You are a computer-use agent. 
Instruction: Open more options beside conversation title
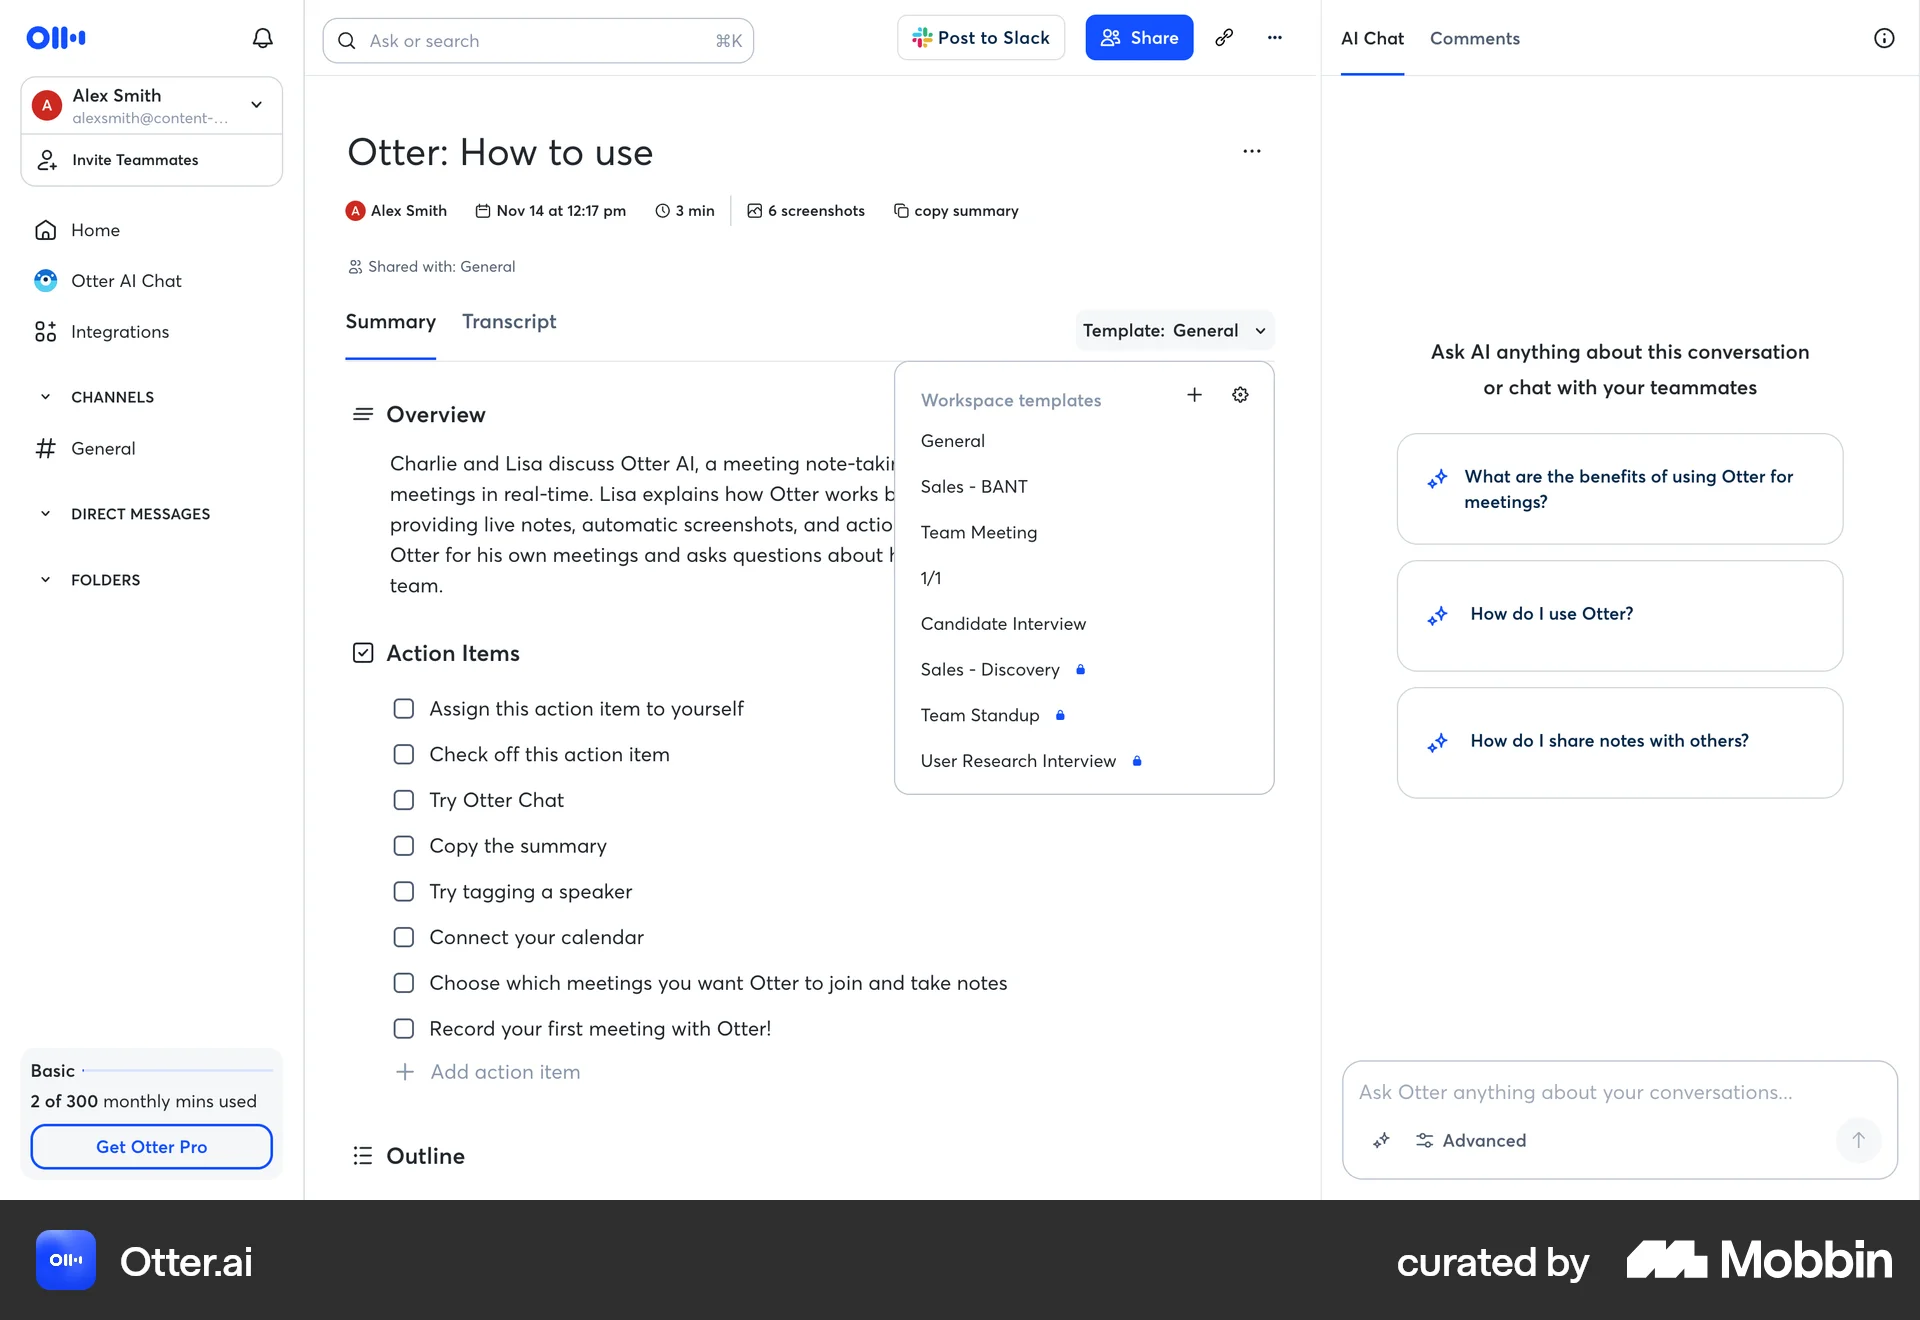pos(1251,151)
